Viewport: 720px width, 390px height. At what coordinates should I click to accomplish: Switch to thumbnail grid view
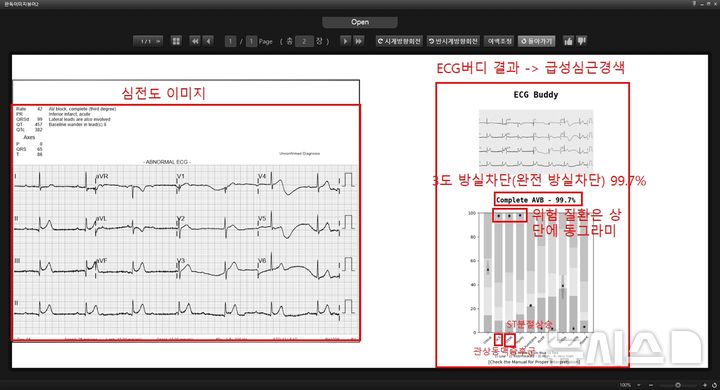pos(176,41)
